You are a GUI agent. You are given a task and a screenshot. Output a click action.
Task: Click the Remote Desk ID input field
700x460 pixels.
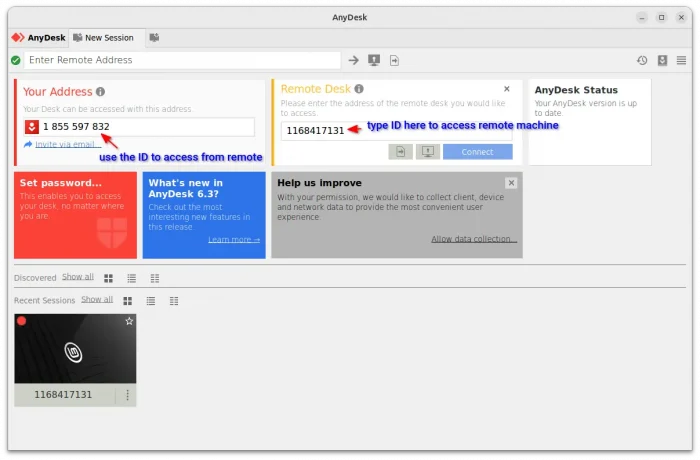396,130
